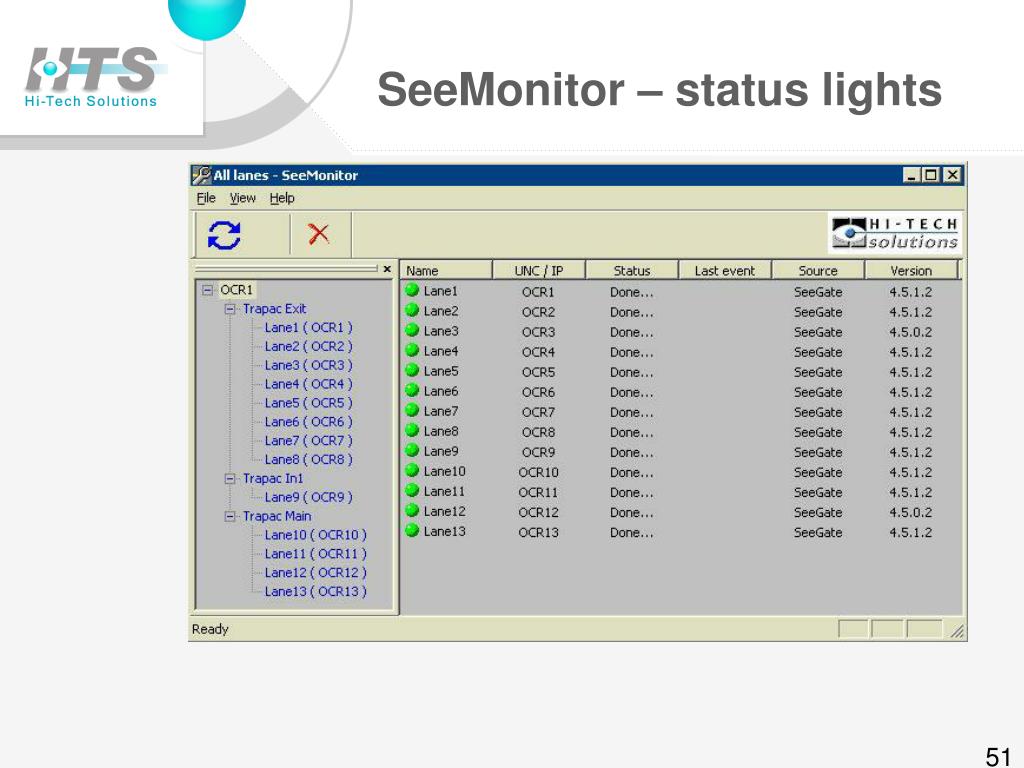Click the OCR7 cell in UNC / IP column

[538, 413]
